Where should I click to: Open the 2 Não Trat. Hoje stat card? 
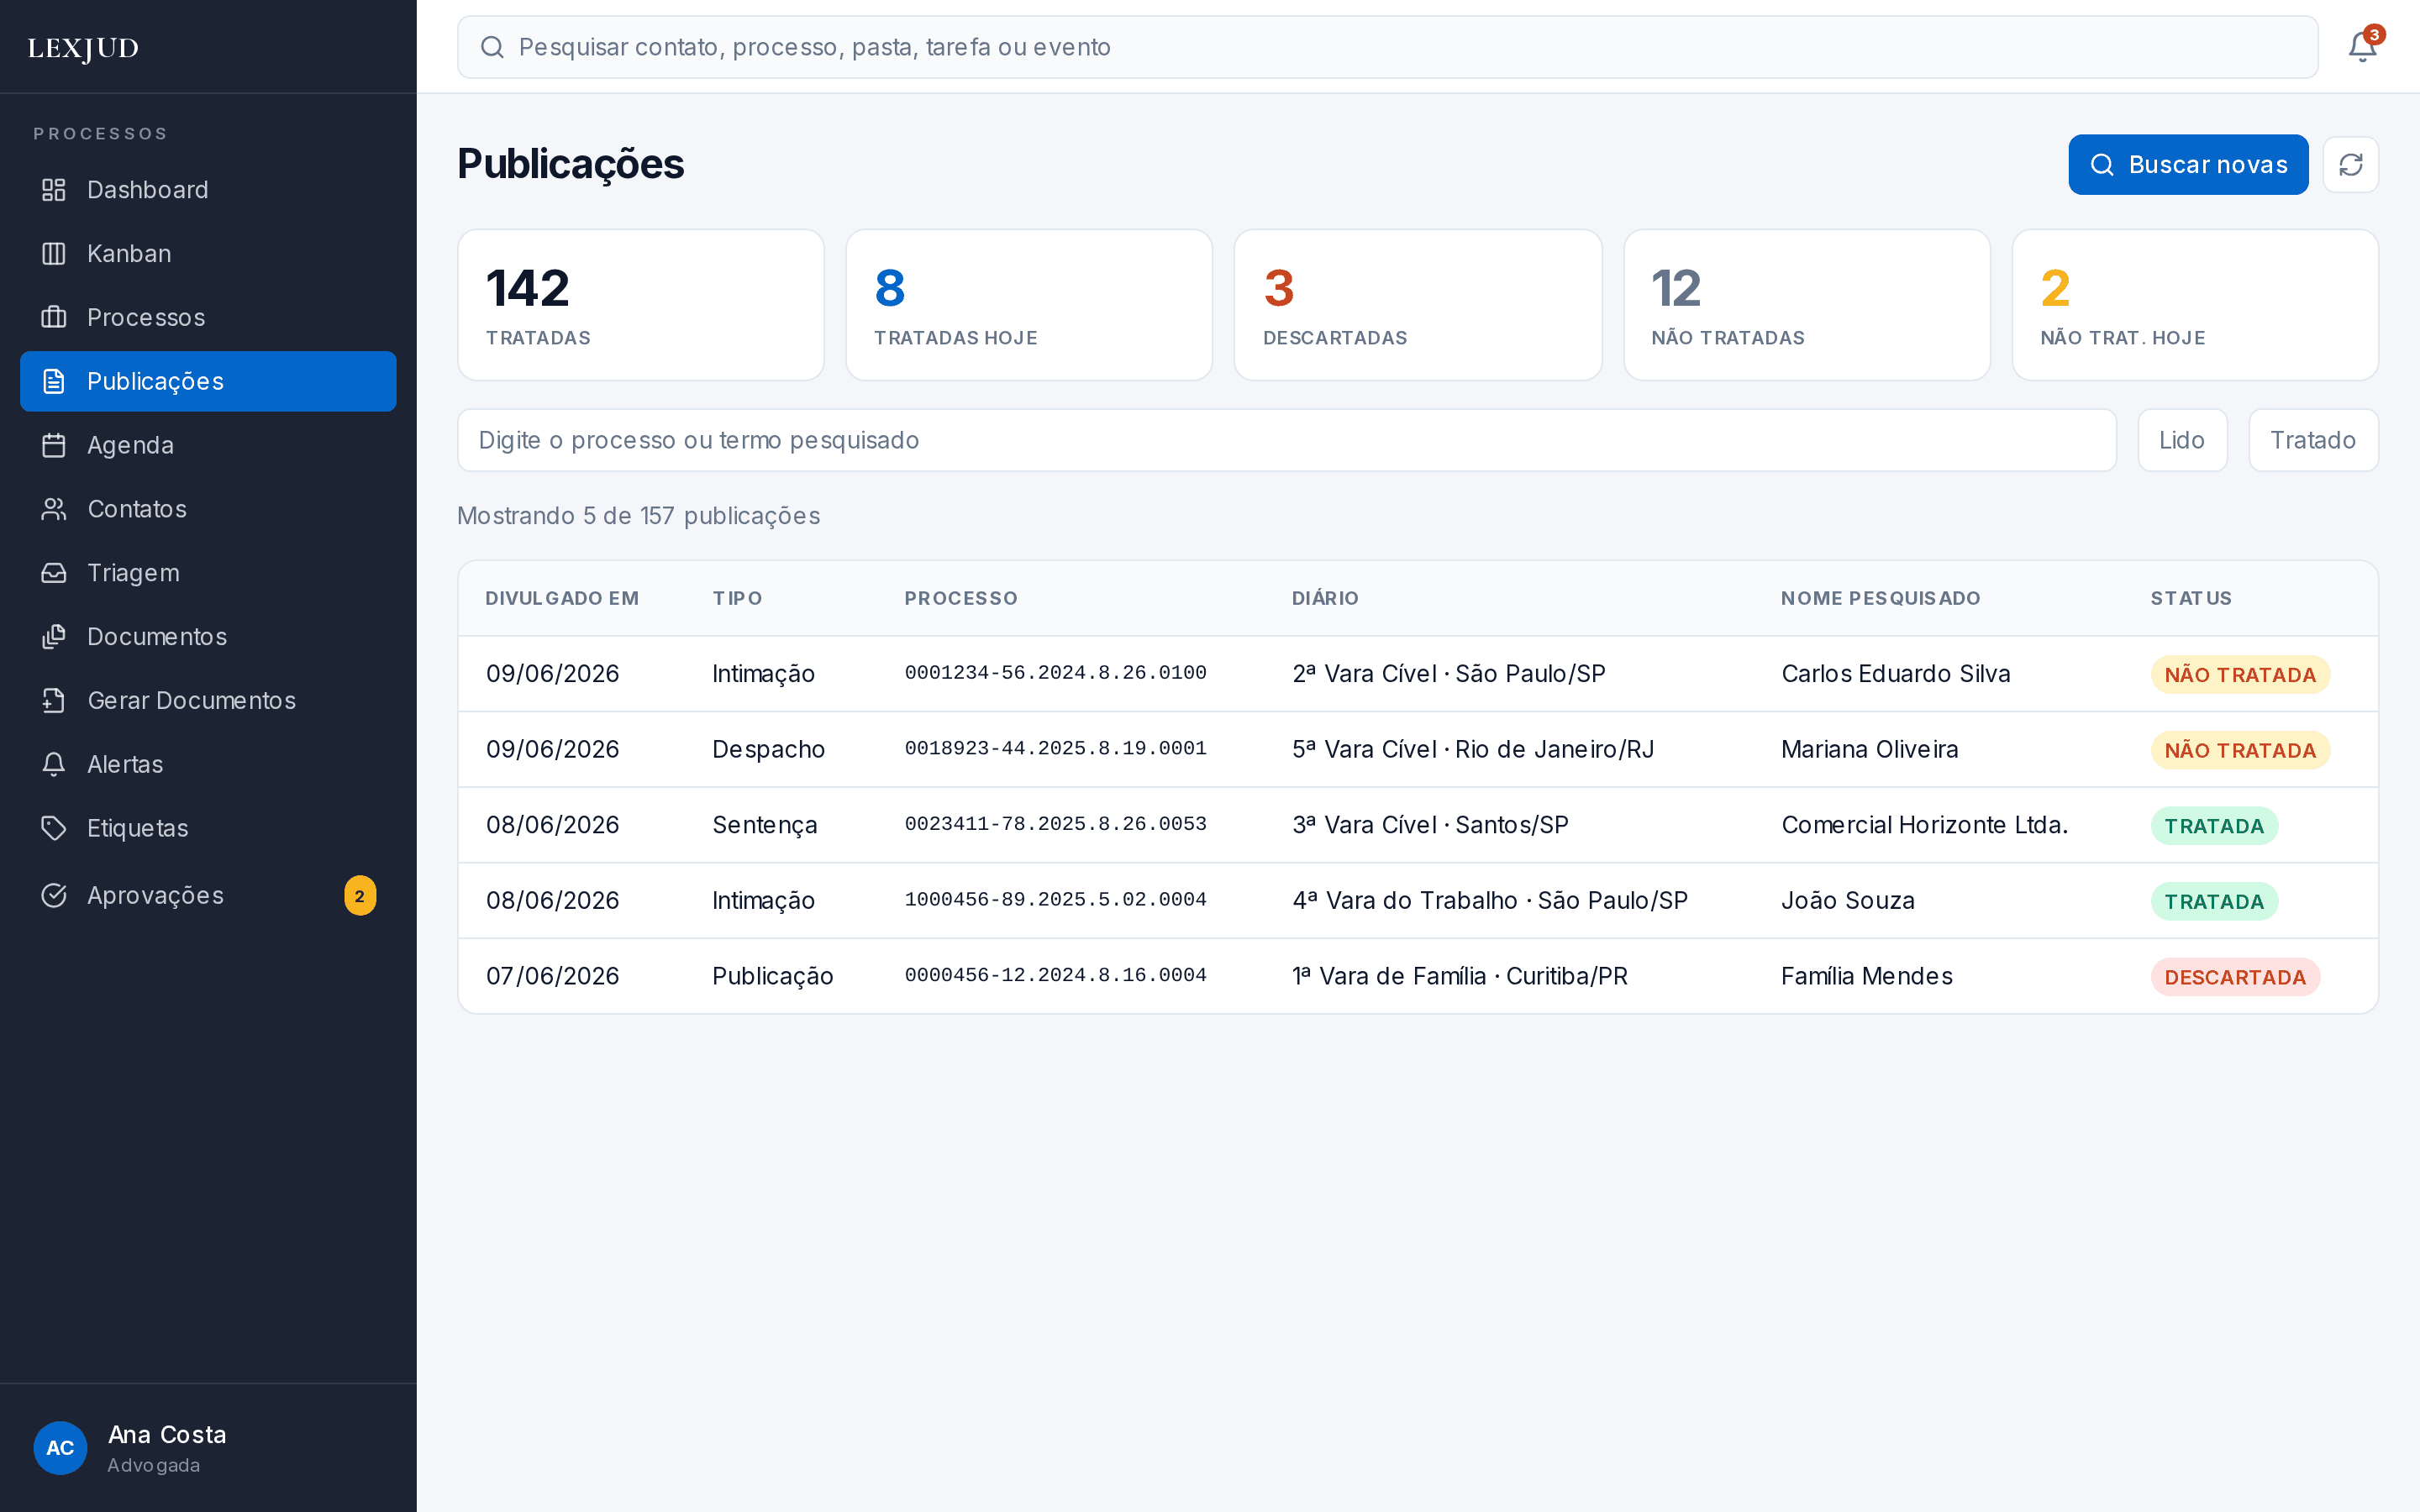[x=2195, y=305]
